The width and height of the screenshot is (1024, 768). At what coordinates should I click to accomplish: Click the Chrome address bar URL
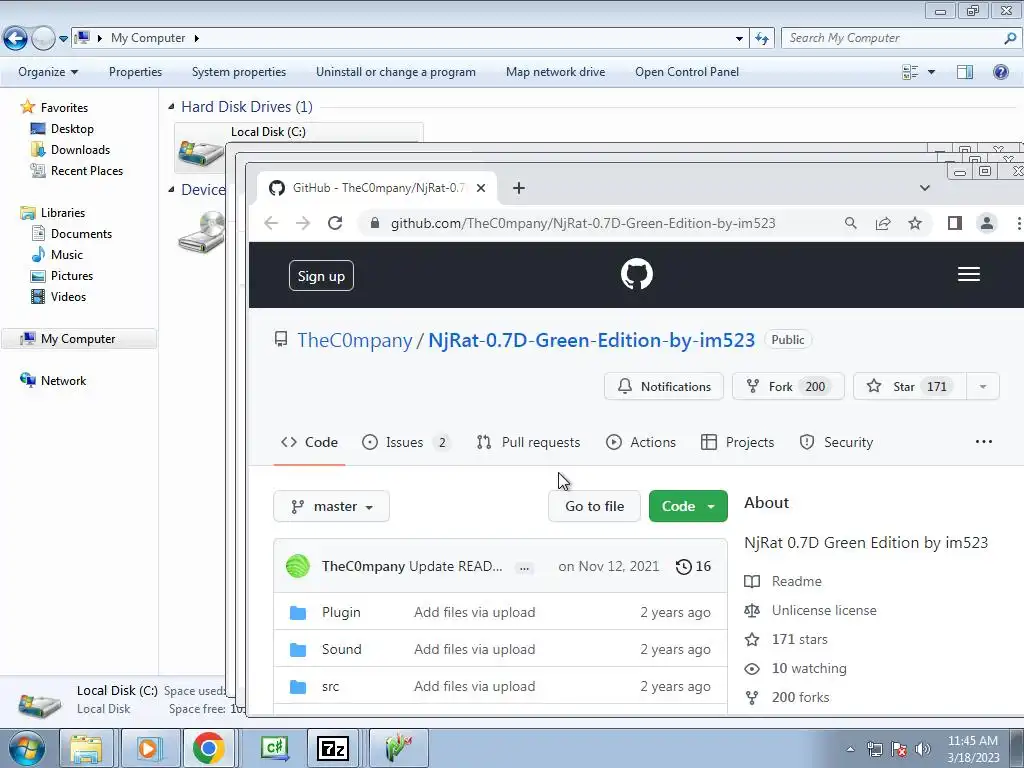tap(583, 223)
